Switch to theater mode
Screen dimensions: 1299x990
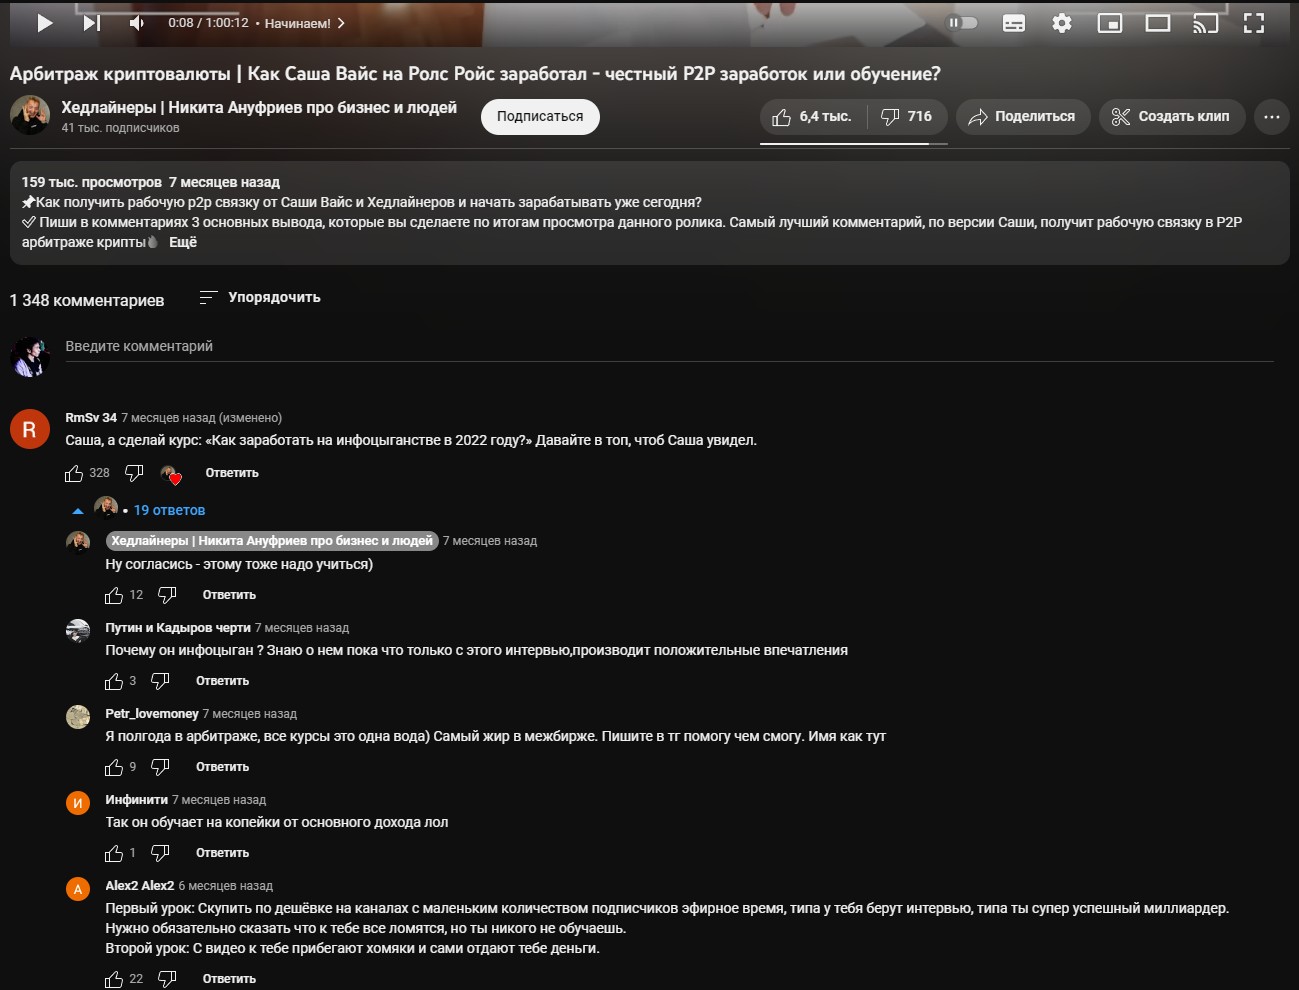pyautogui.click(x=1158, y=23)
